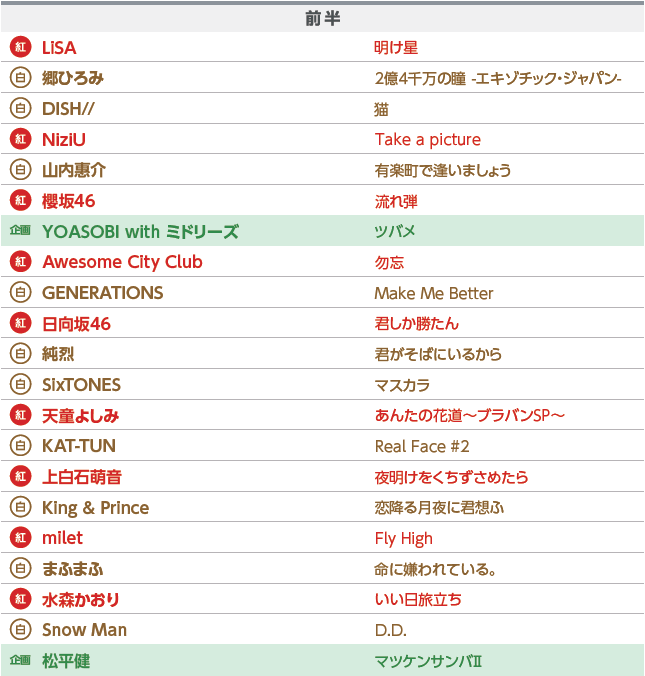Click the red 紅 badge beside Awesome City Club

20,262
